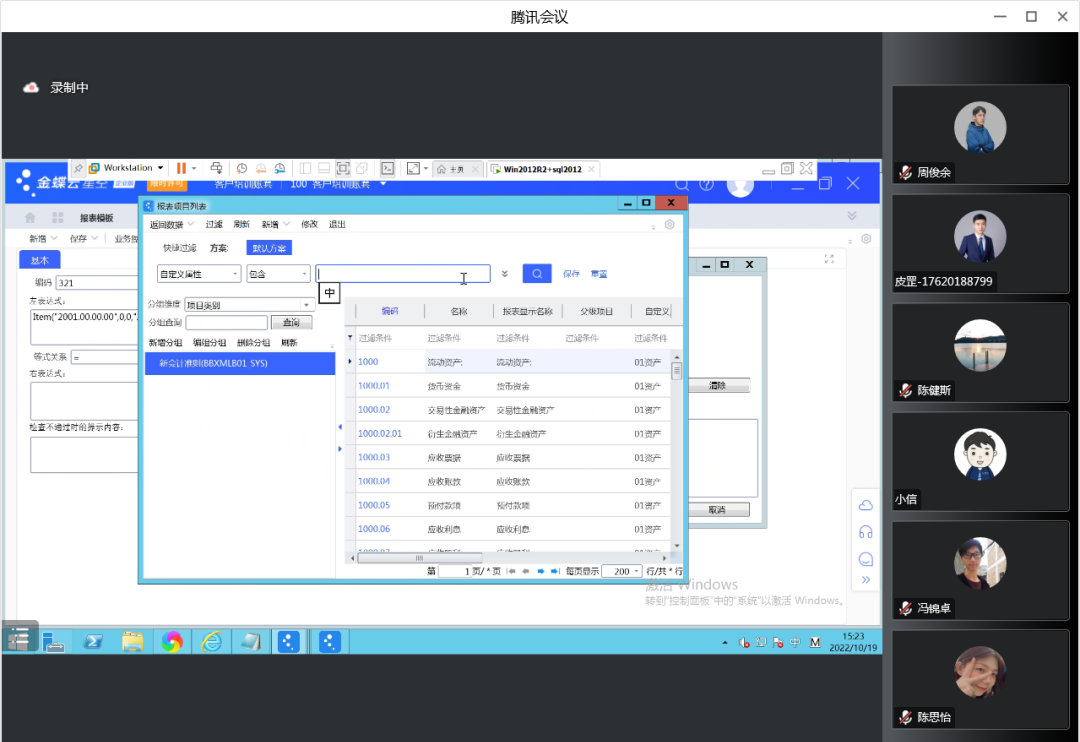The height and width of the screenshot is (742, 1080).
Task: Open Chrome-like browser in taskbar
Action: (172, 642)
